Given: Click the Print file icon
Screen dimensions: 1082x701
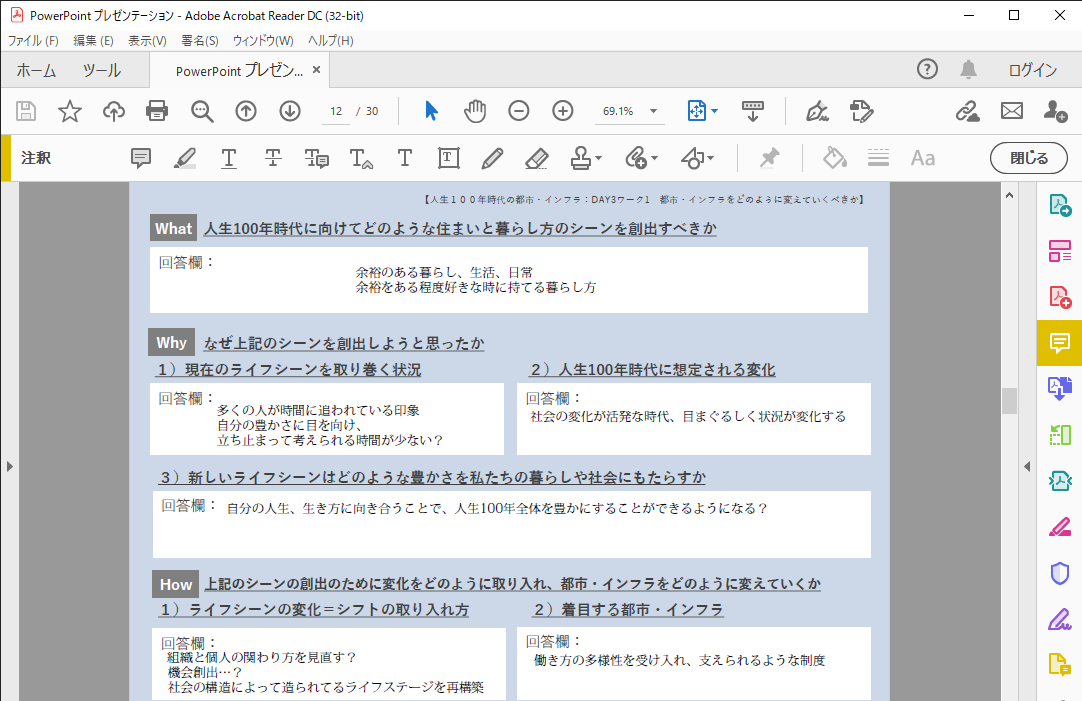Looking at the screenshot, I should tap(157, 111).
